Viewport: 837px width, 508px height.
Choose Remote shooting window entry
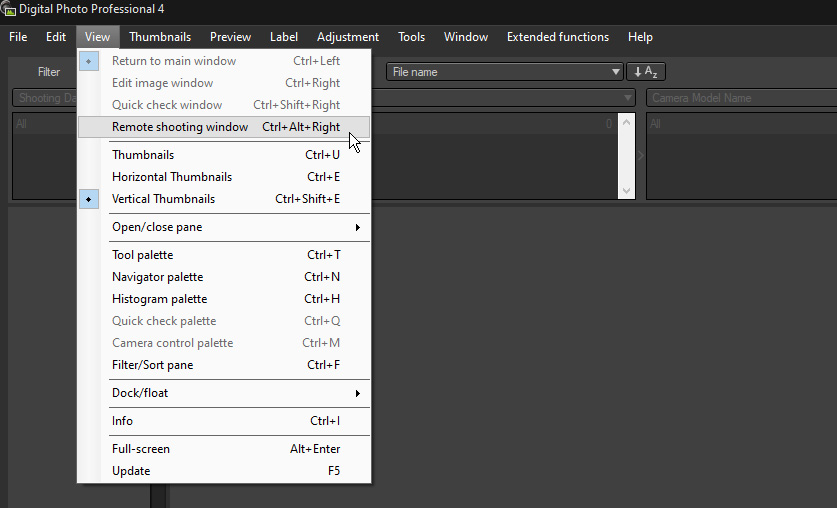click(224, 127)
